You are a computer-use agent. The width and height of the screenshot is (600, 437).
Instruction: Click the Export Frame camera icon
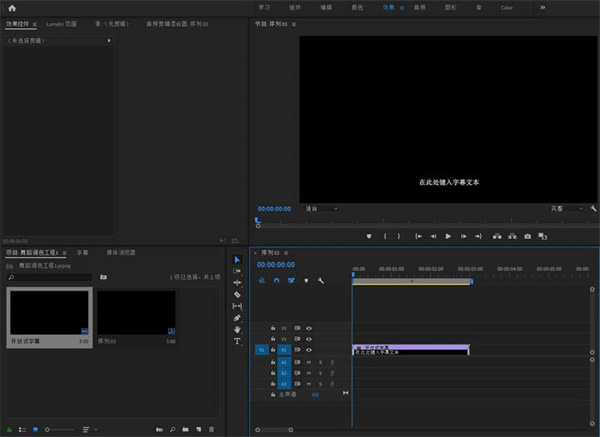(x=527, y=236)
